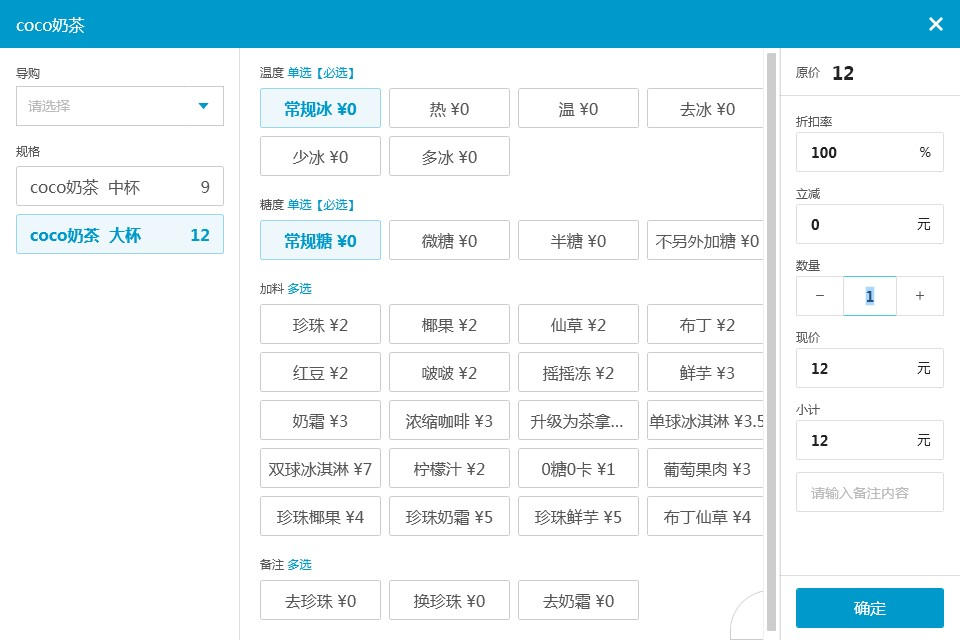Toggle the 奶霜 ¥3 topping

[320, 420]
